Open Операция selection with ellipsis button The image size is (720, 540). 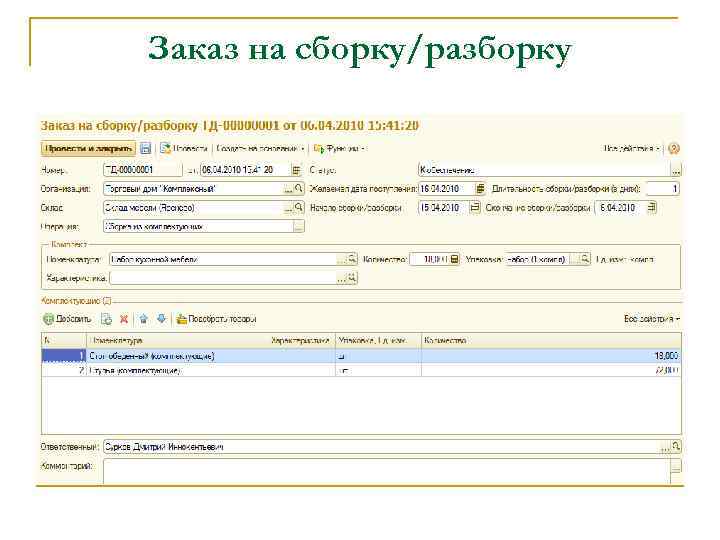[x=298, y=227]
